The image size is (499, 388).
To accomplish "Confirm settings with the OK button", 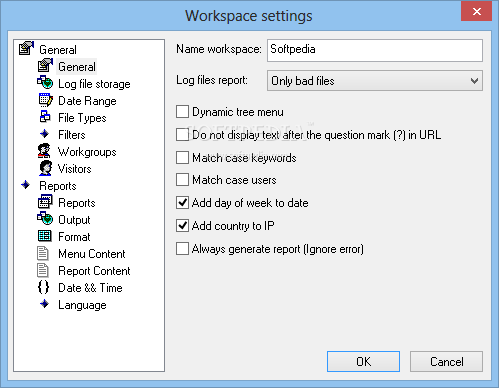I will point(363,361).
